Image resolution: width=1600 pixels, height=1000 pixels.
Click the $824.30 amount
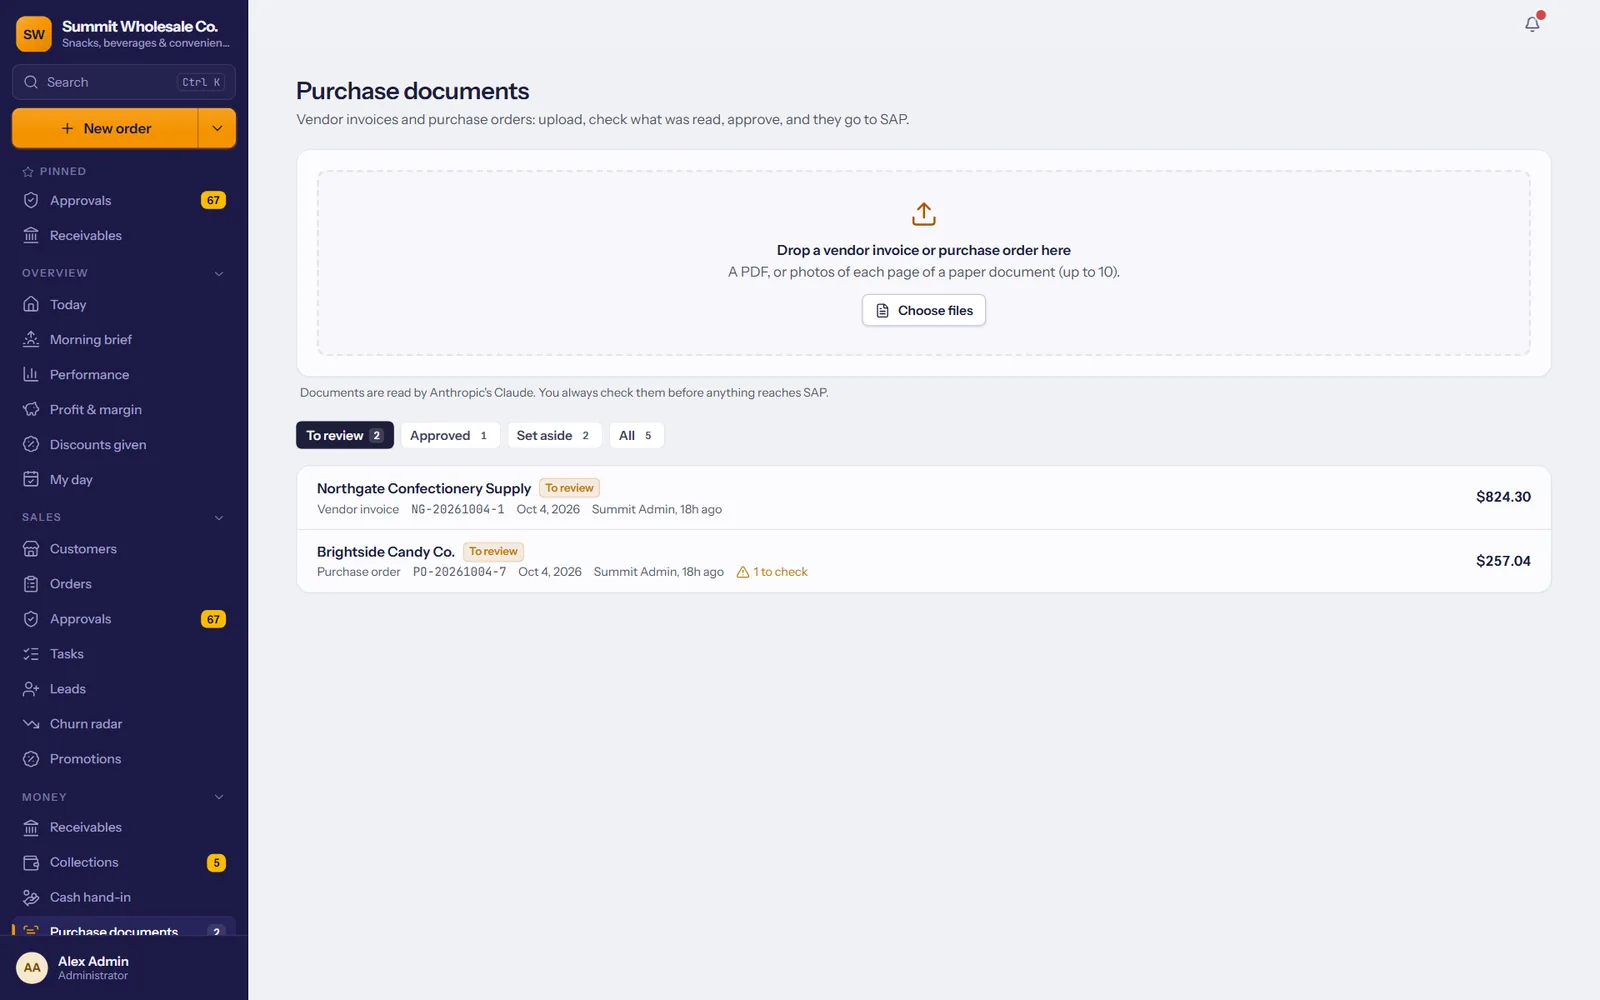1503,497
